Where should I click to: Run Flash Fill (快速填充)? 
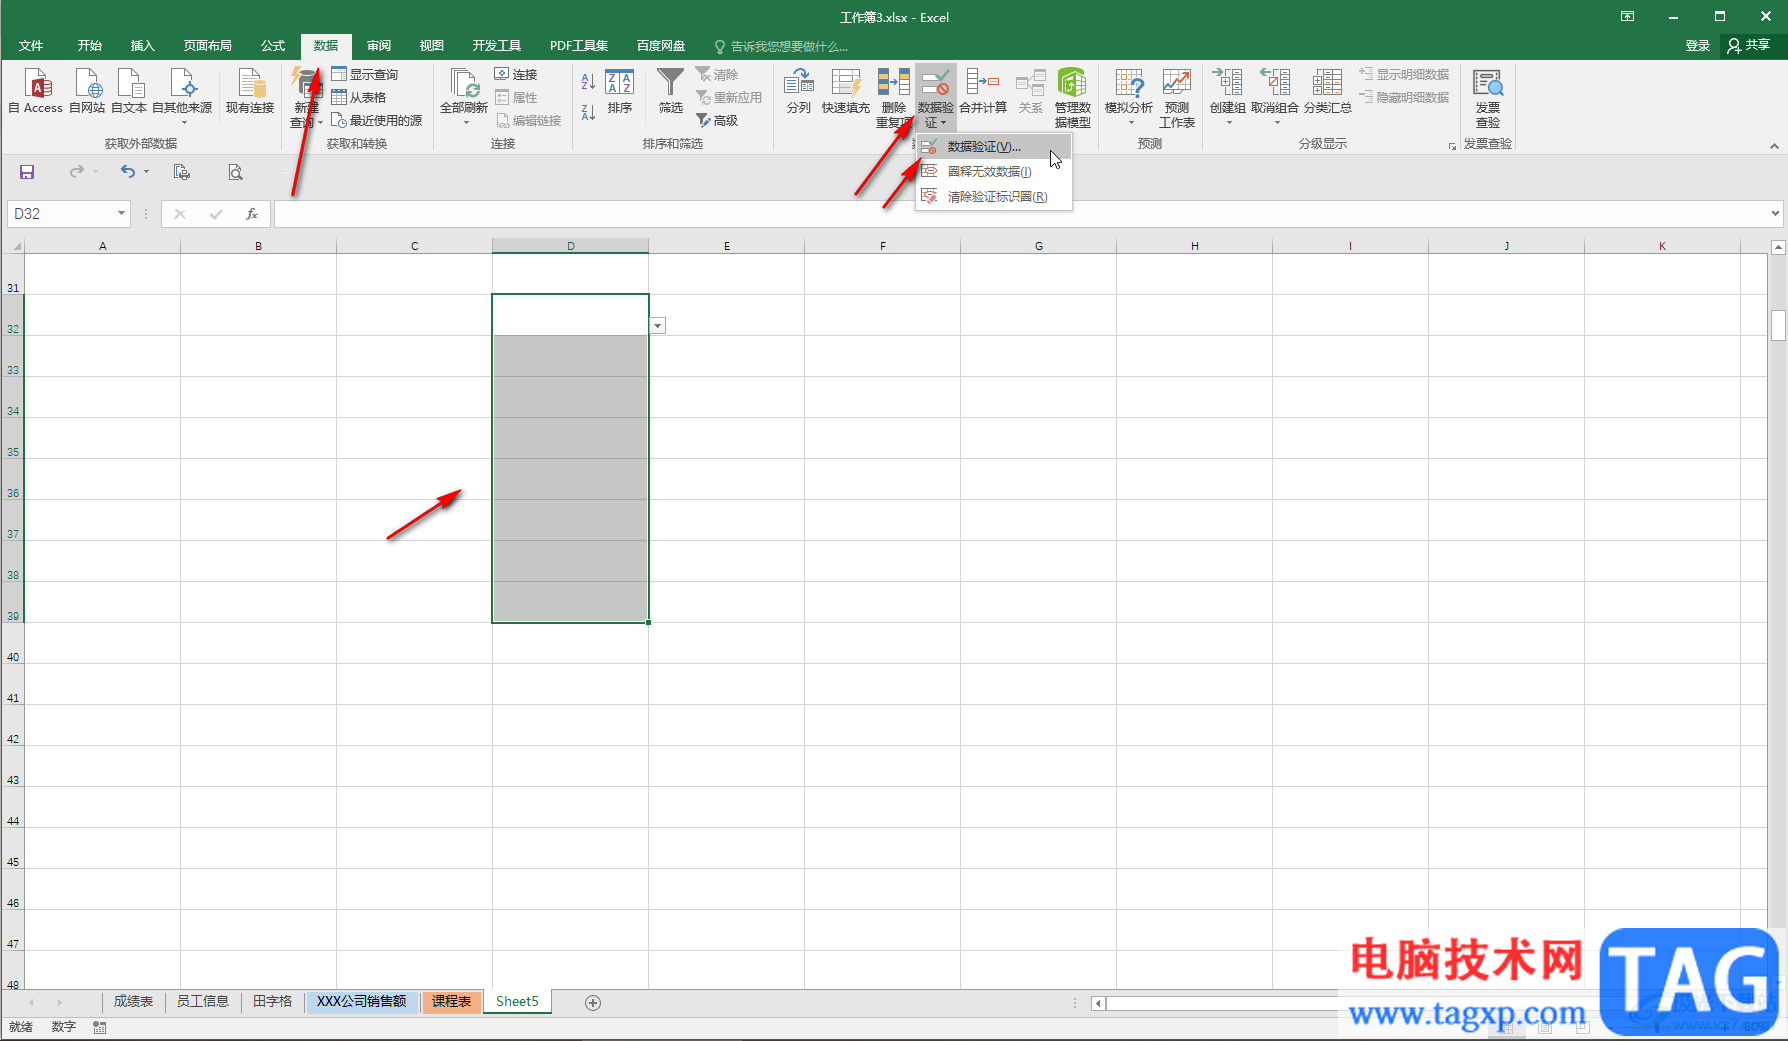pyautogui.click(x=846, y=91)
